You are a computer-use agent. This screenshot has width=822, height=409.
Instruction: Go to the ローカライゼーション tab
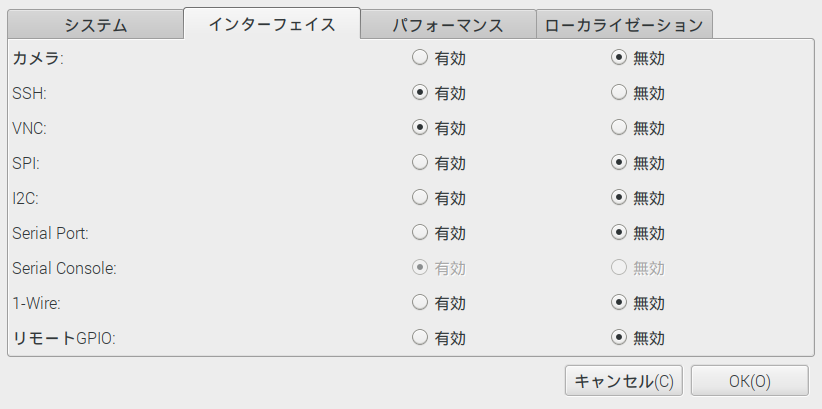(x=624, y=25)
